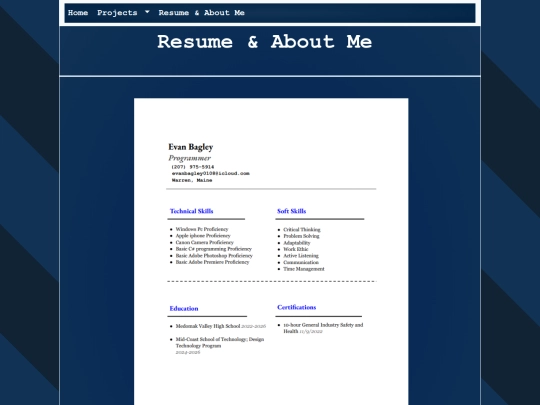Select the name Evan Bagley
This screenshot has height=405, width=540.
[190, 147]
